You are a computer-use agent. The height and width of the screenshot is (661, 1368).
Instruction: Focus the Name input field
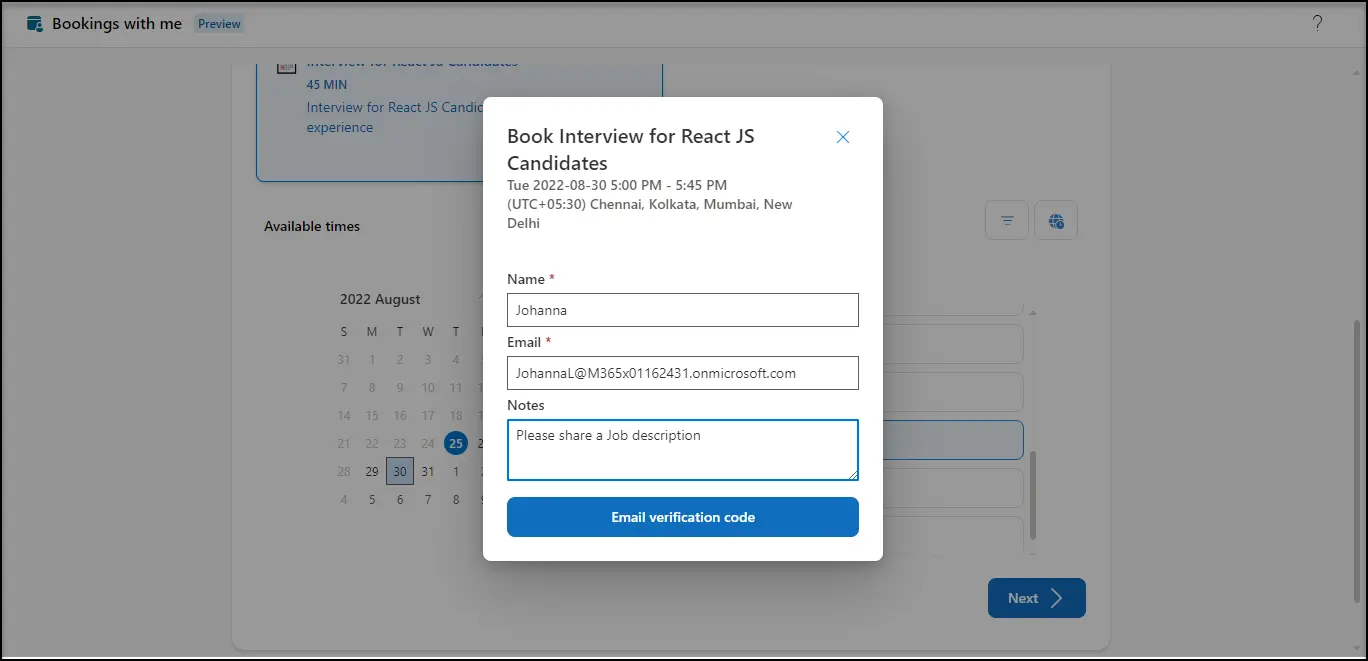(682, 310)
